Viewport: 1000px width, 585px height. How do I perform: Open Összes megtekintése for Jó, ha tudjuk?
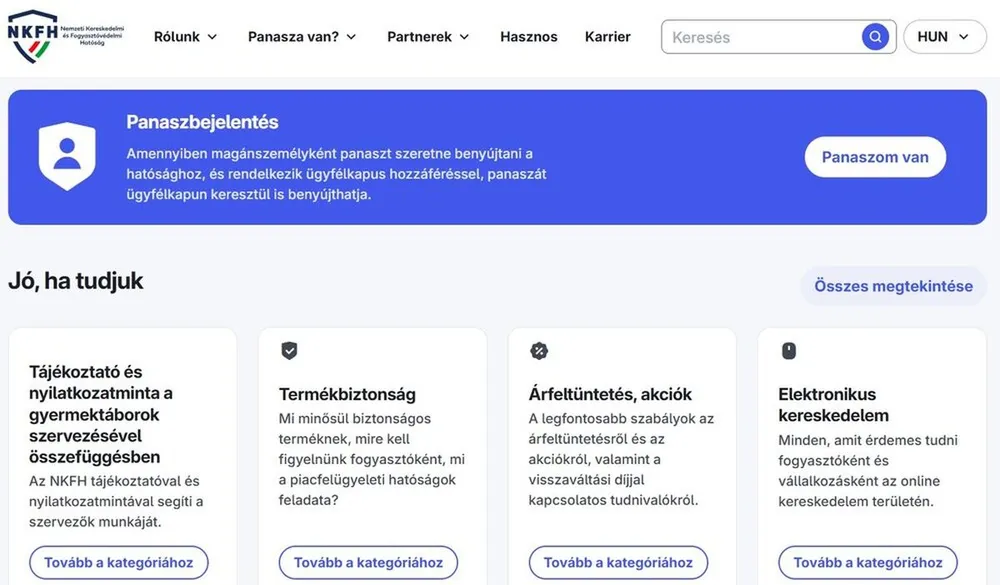[x=893, y=285]
